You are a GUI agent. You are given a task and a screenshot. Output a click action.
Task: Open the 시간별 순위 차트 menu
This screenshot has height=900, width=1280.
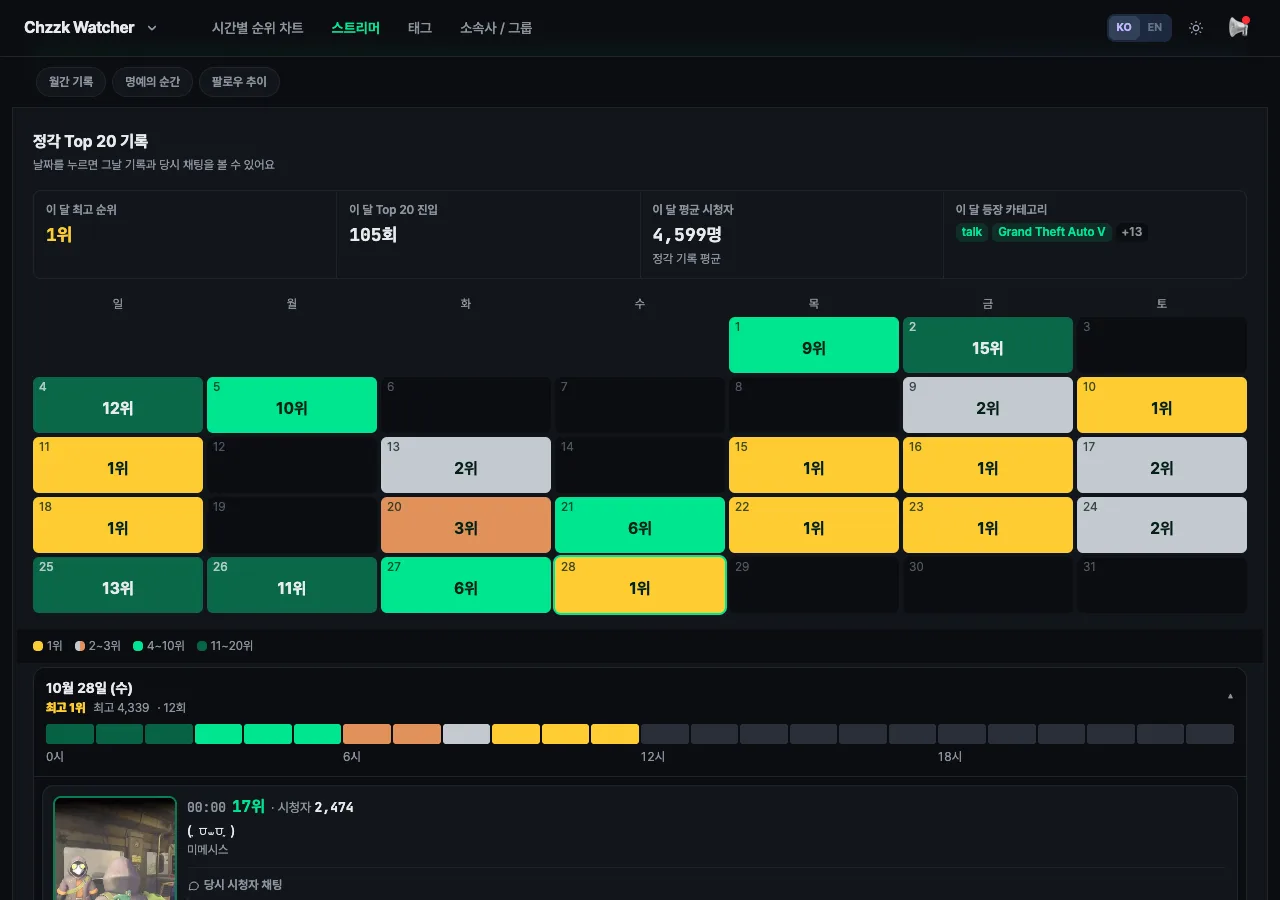257,28
